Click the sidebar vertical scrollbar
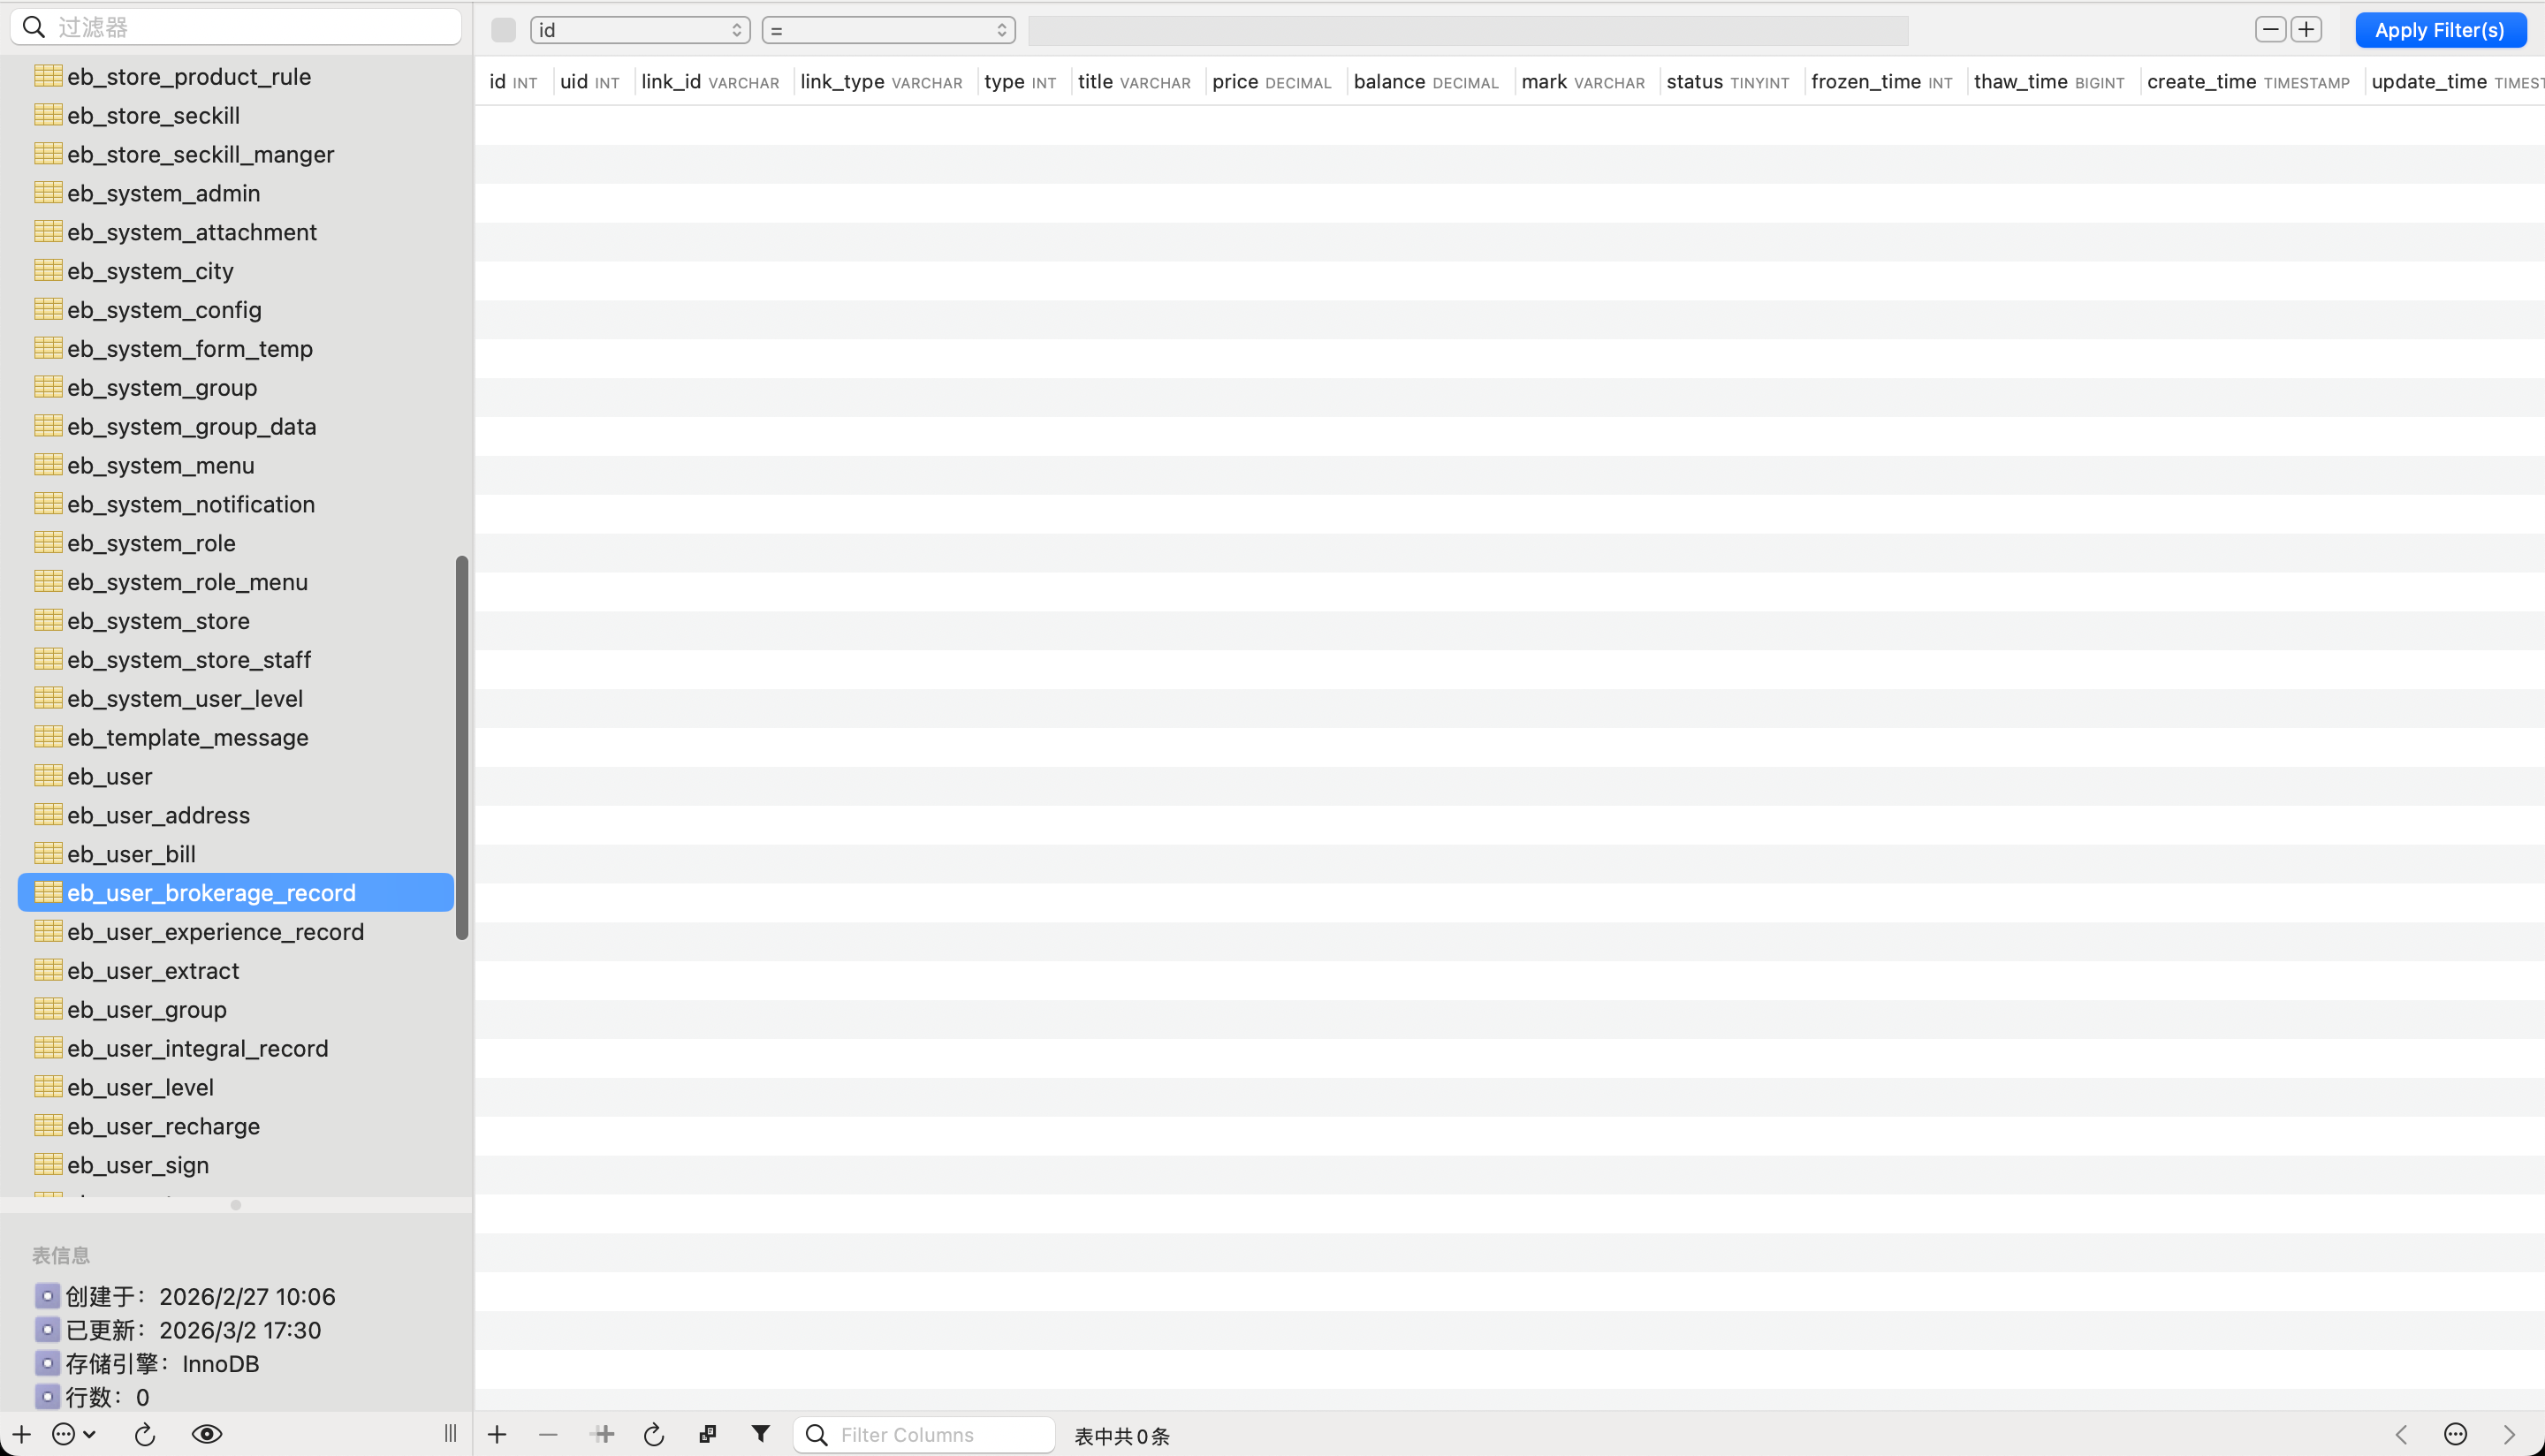 tap(462, 747)
